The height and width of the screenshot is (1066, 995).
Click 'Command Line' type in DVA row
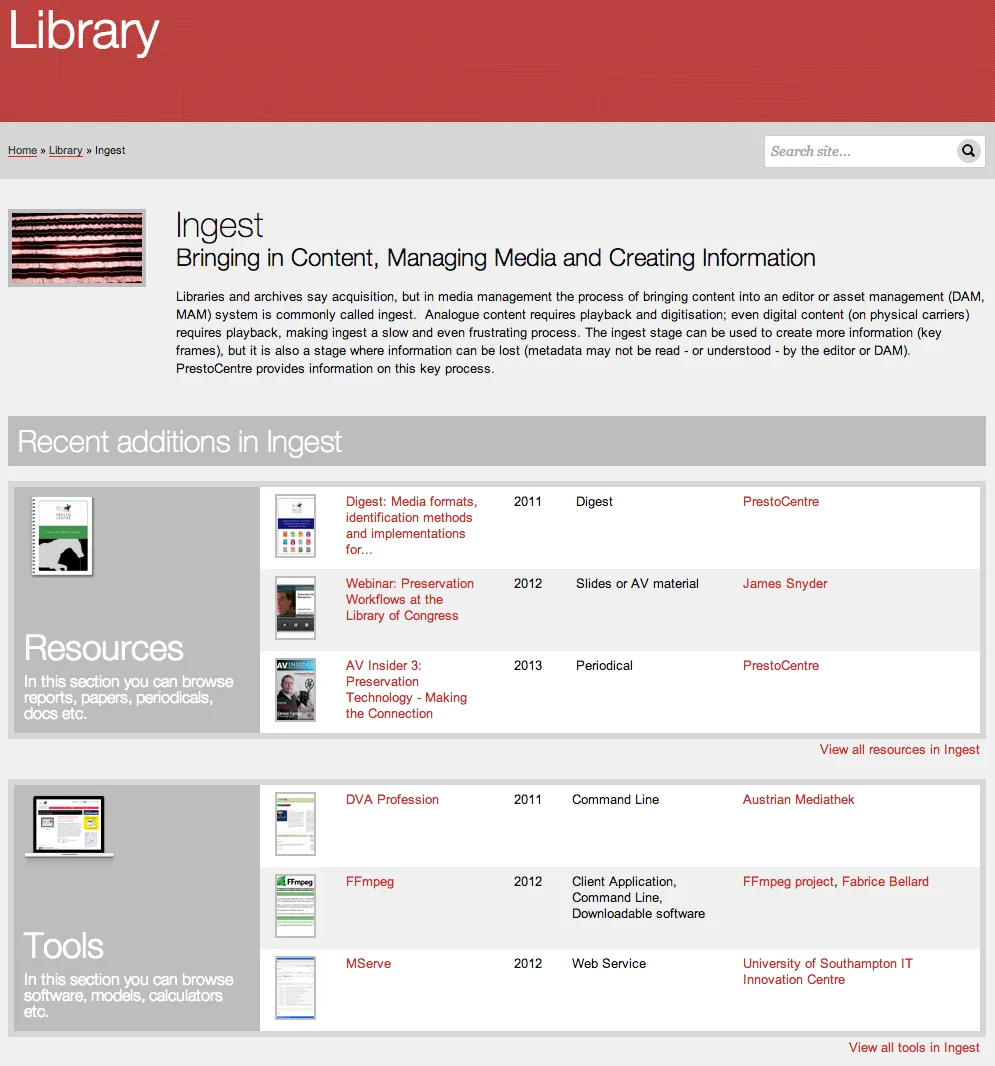tap(615, 800)
